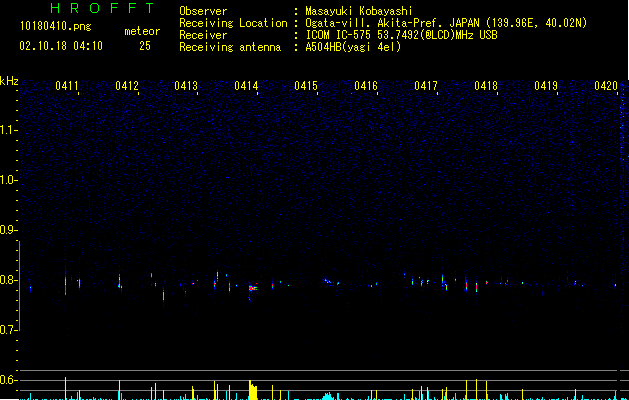Click the 1.0 frequency axis label
Screen dimensions: 629x400
coord(8,180)
